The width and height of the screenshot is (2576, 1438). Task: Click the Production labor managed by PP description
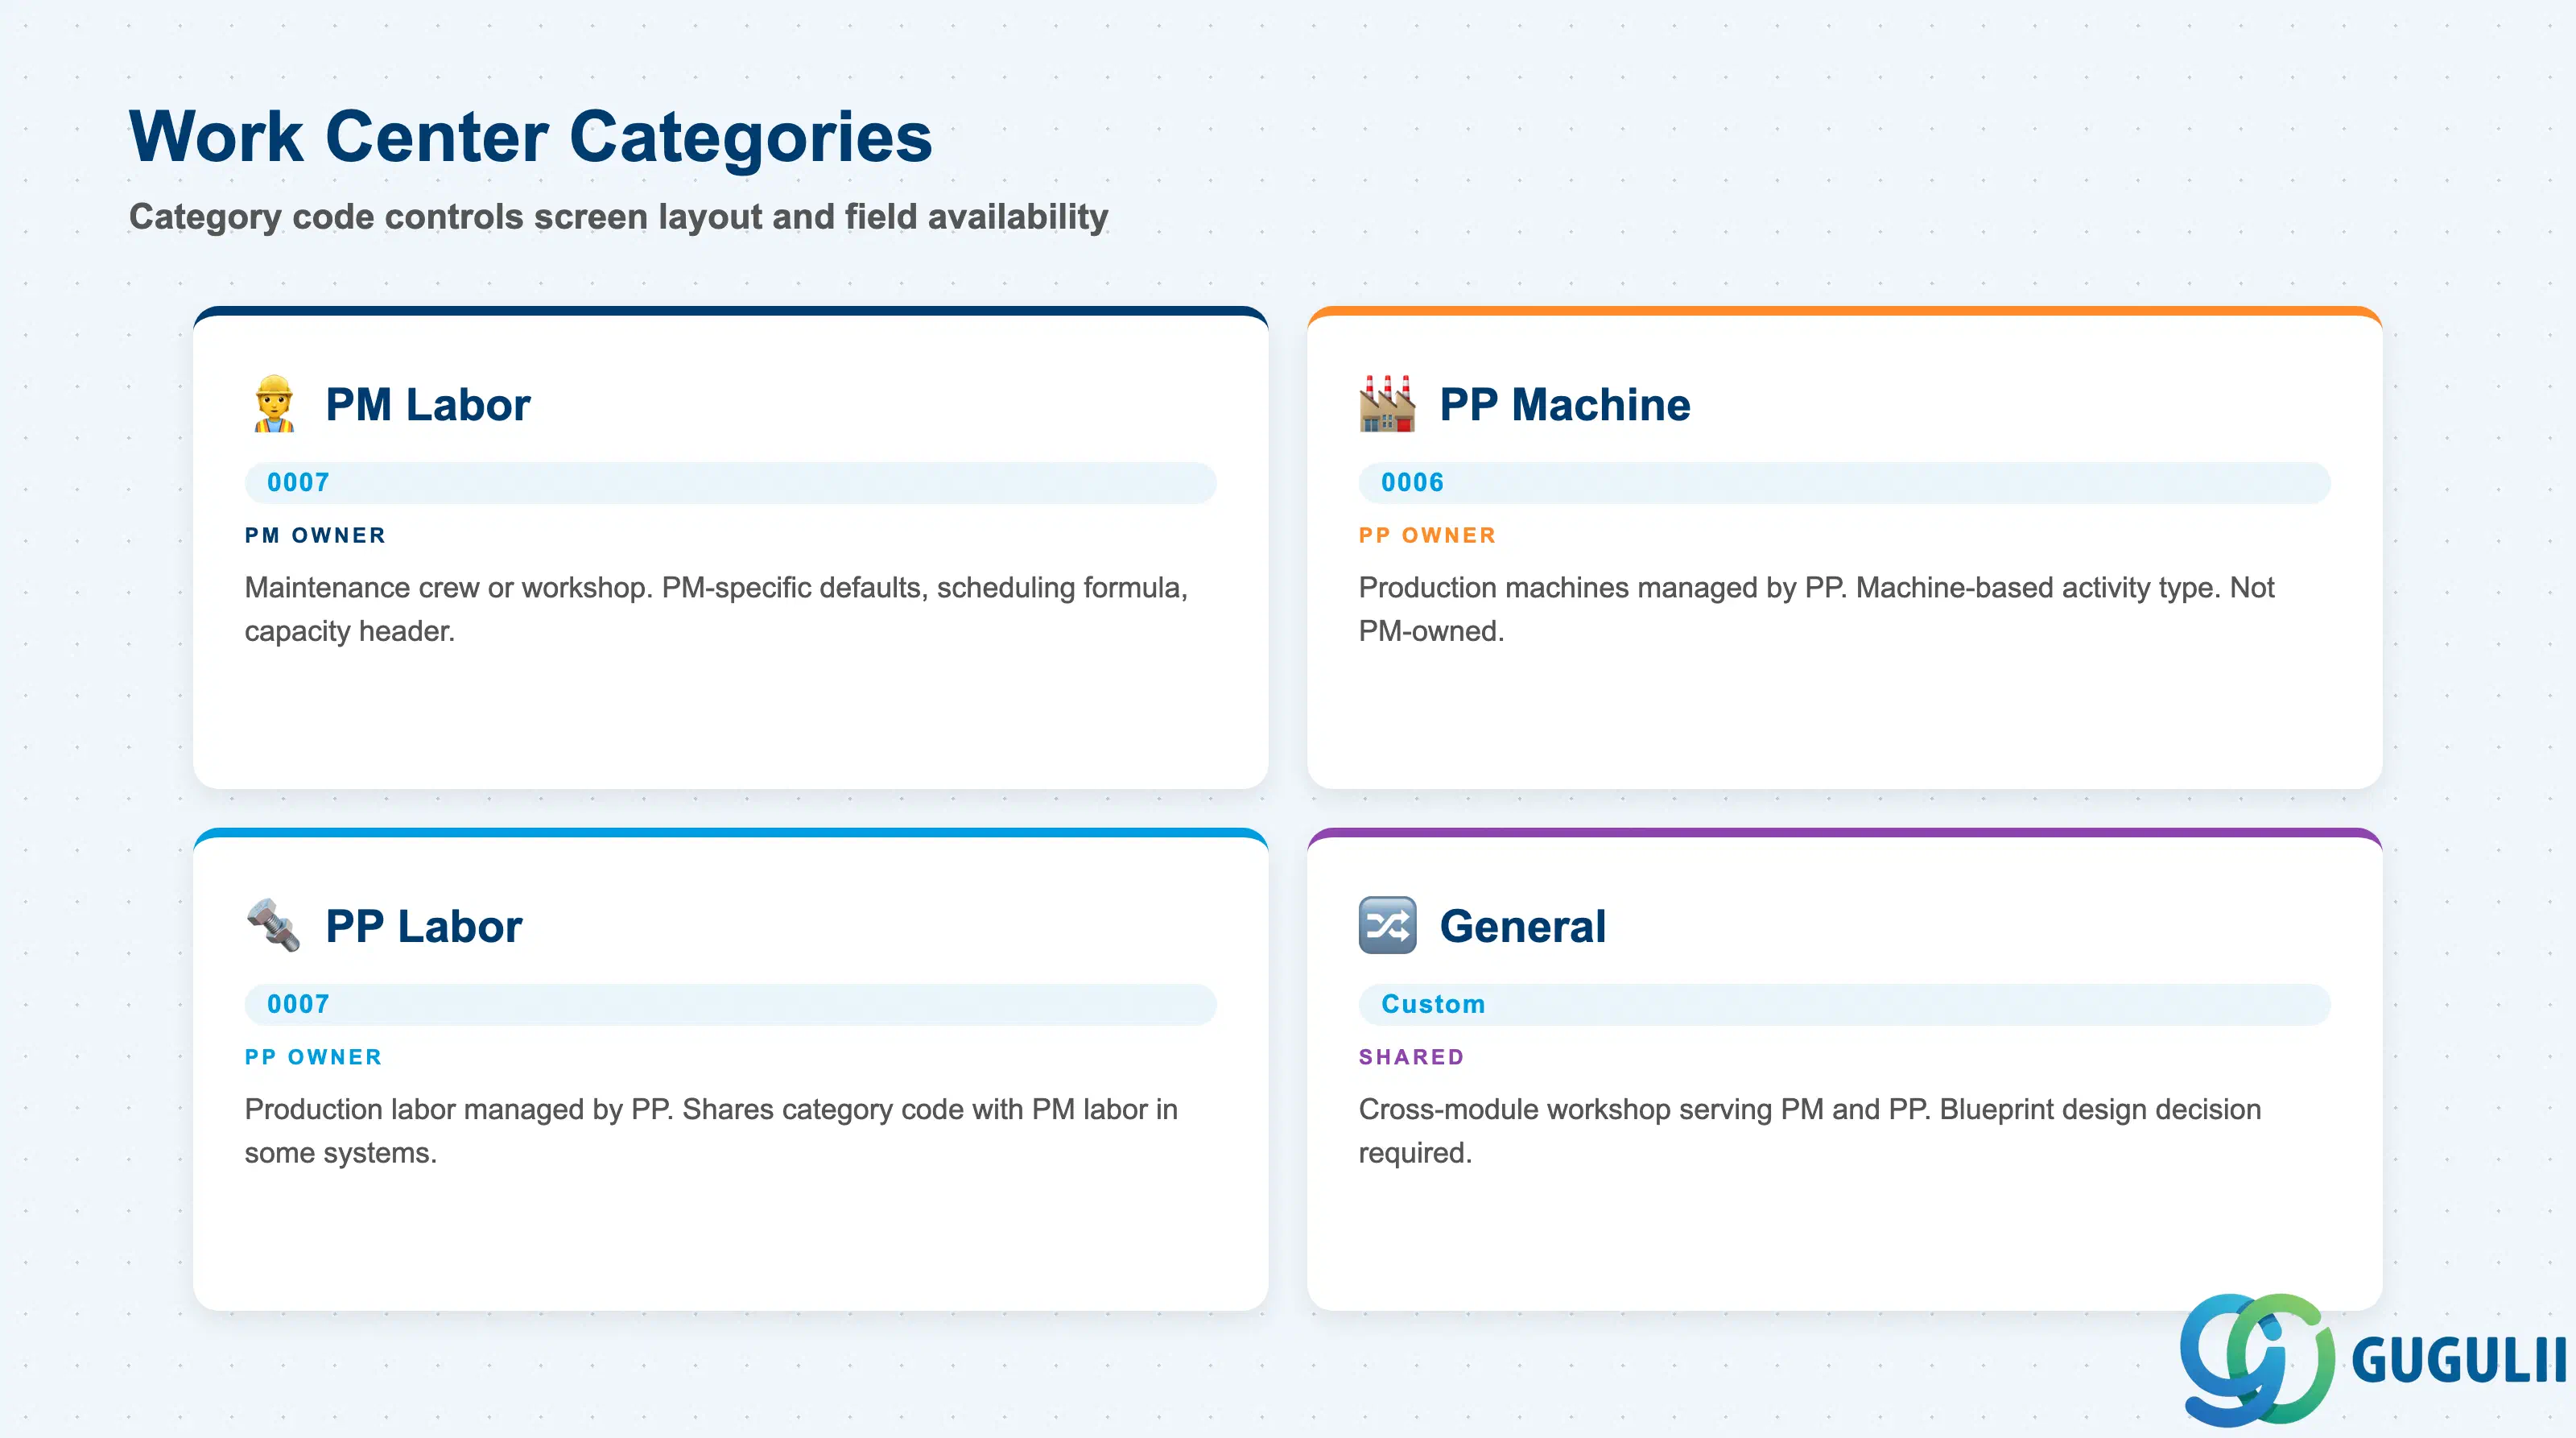tap(711, 1131)
